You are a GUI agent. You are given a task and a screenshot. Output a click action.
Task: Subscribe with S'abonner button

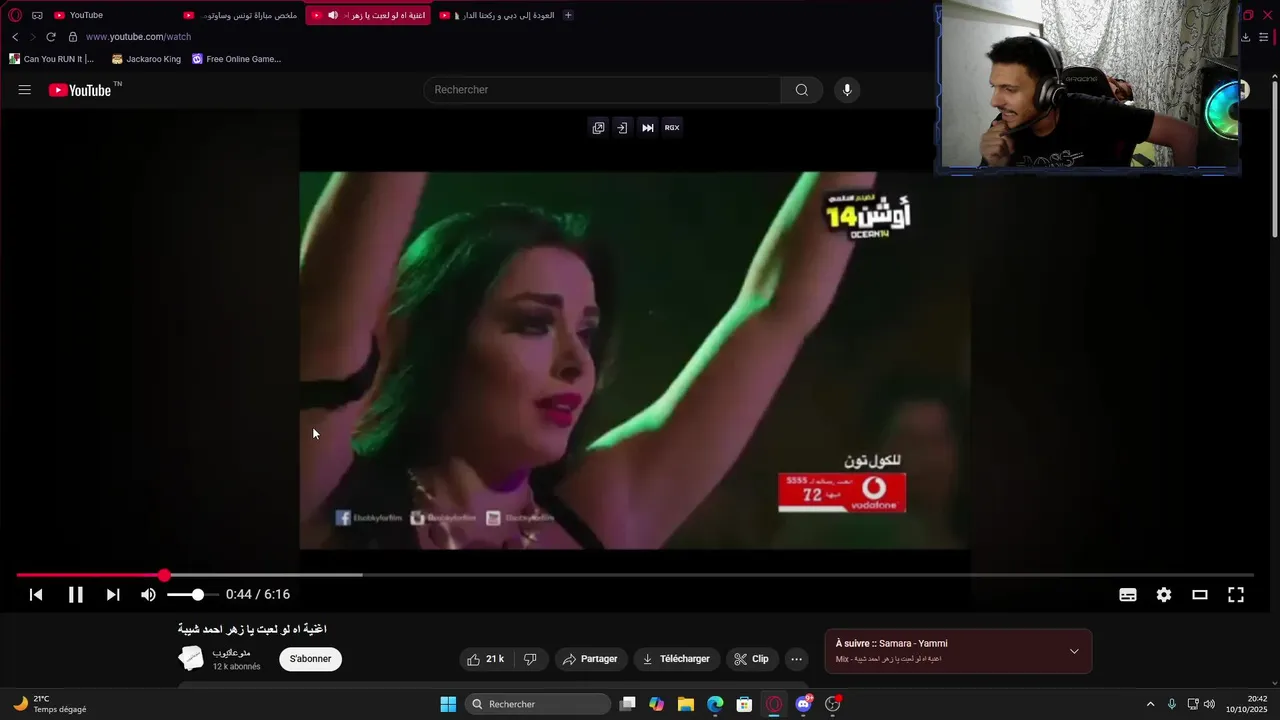click(x=310, y=659)
